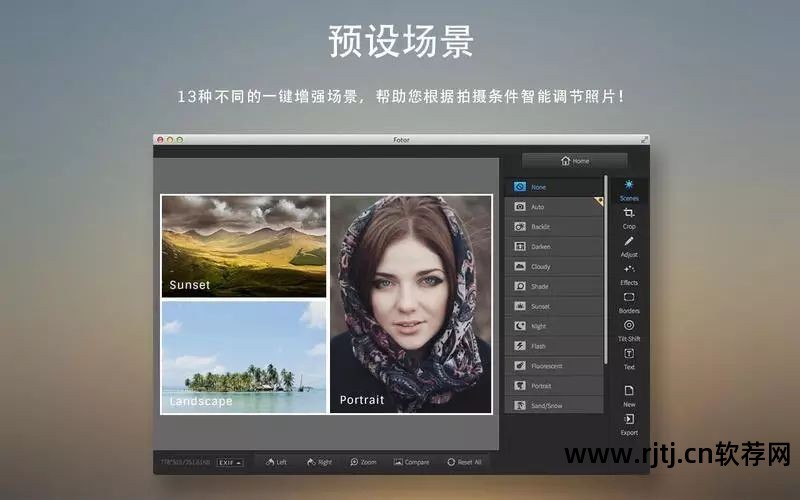Open the Adjust panel
The height and width of the screenshot is (500, 800).
tap(629, 247)
